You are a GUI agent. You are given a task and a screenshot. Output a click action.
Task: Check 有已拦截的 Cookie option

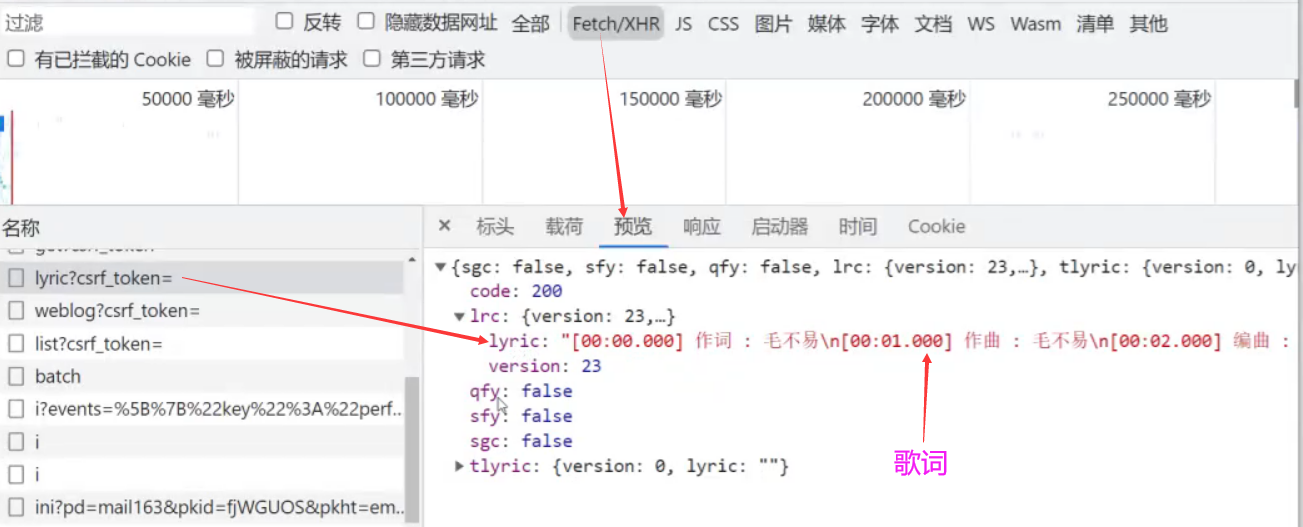[15, 59]
